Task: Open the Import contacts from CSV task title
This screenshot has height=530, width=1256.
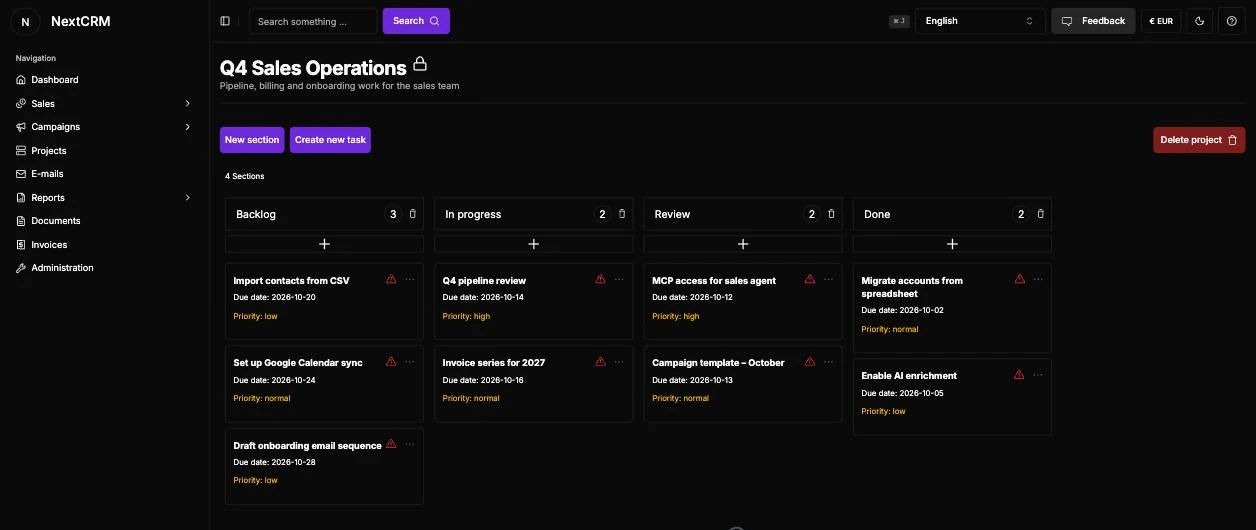Action: (291, 281)
